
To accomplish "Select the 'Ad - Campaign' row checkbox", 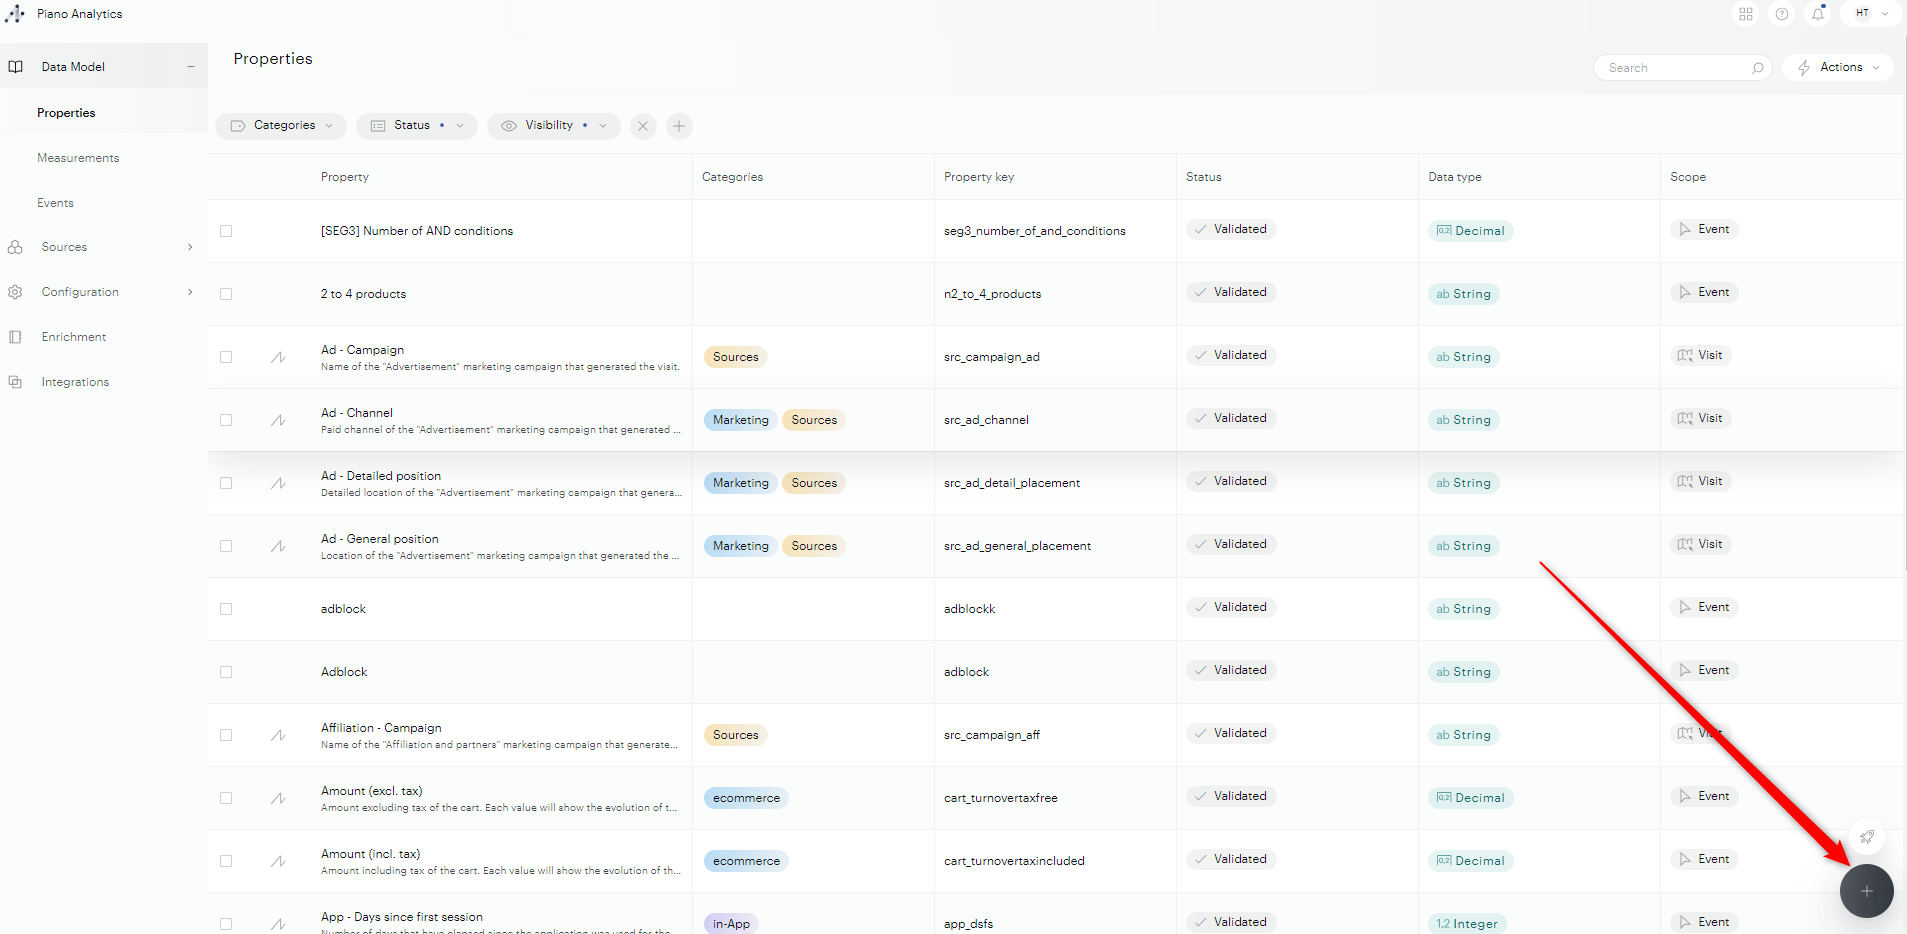I will pyautogui.click(x=226, y=357).
